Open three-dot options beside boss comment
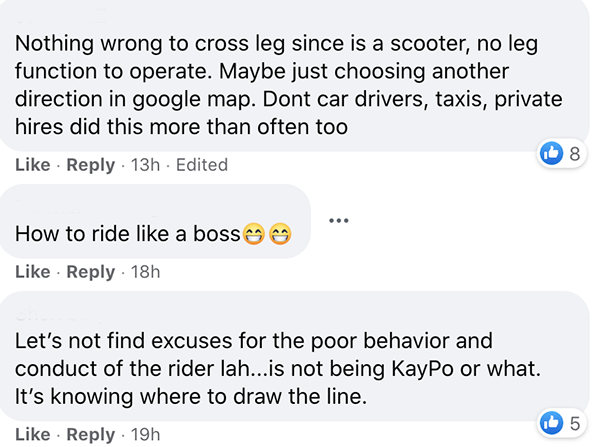The height and width of the screenshot is (447, 600). (339, 220)
